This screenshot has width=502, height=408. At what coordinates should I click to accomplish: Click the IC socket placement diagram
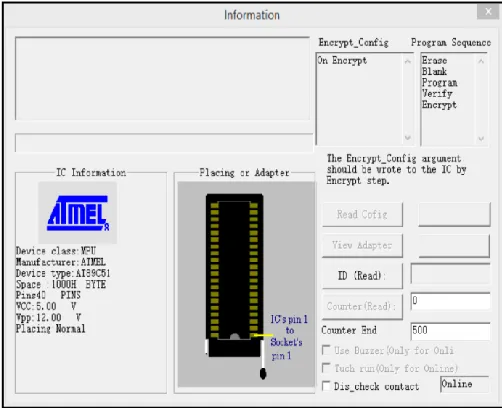246,284
